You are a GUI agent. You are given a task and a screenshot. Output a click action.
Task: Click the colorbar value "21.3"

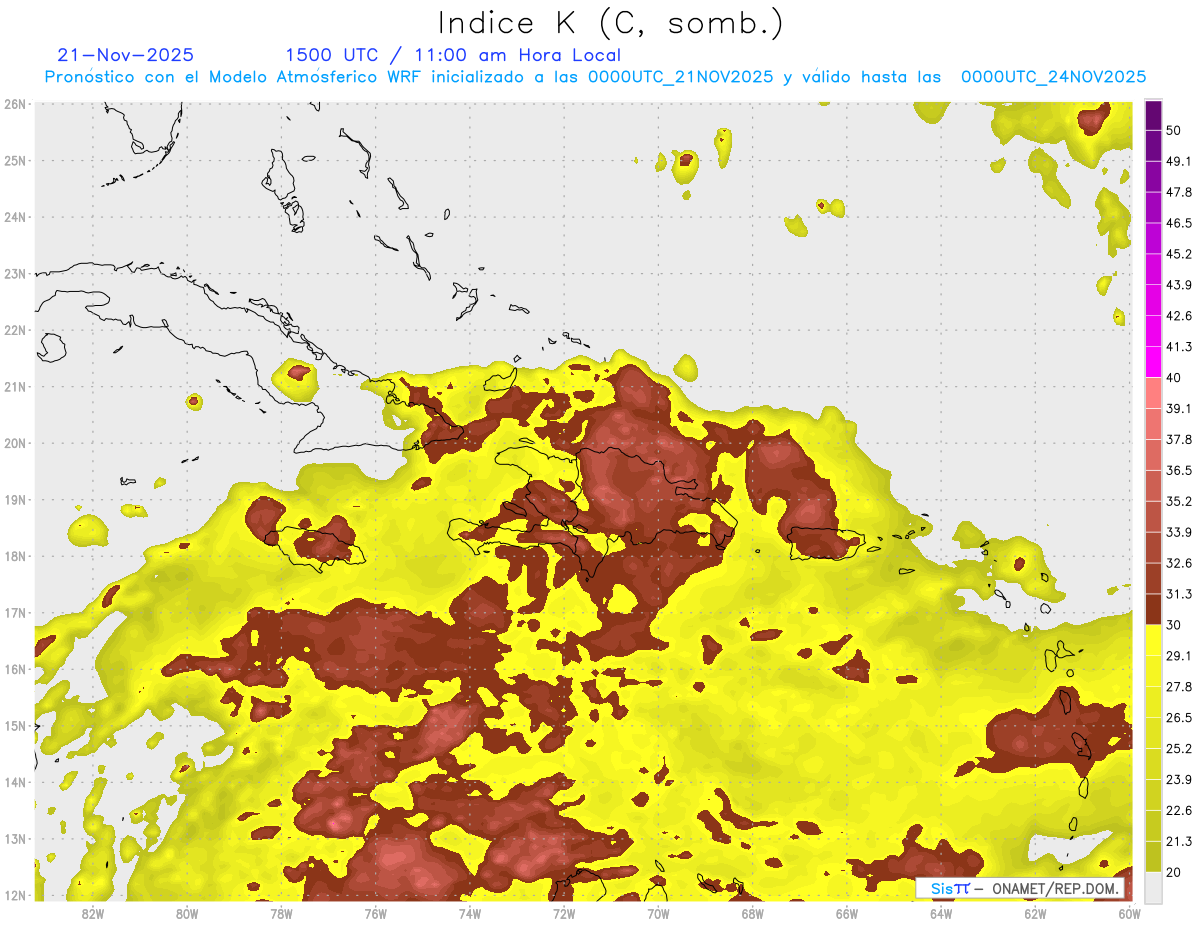[1179, 842]
